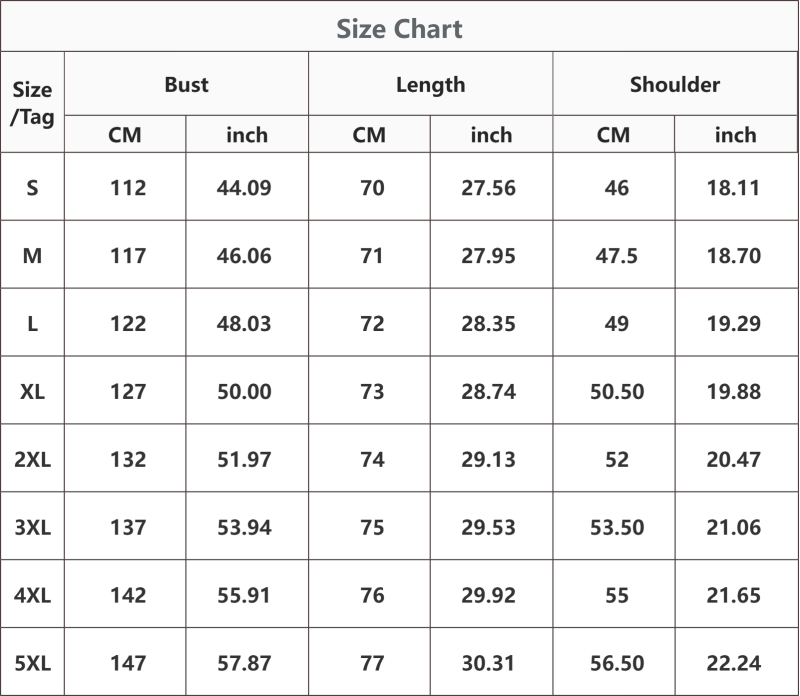Select shoulder inch value 21.06
The width and height of the screenshot is (800, 696).
pos(733,527)
